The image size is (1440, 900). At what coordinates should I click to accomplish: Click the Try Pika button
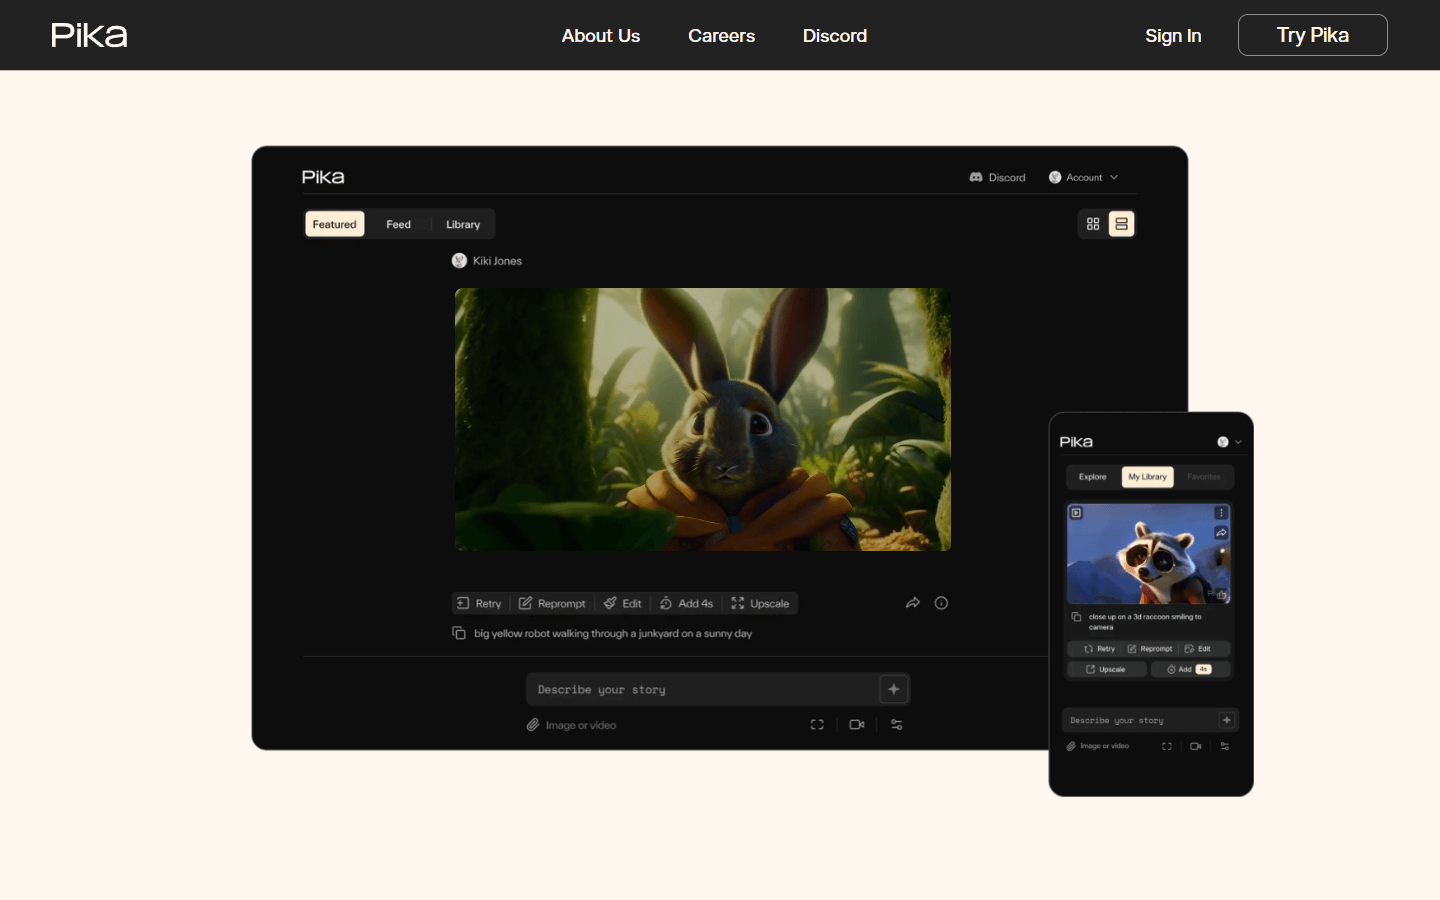(x=1312, y=35)
